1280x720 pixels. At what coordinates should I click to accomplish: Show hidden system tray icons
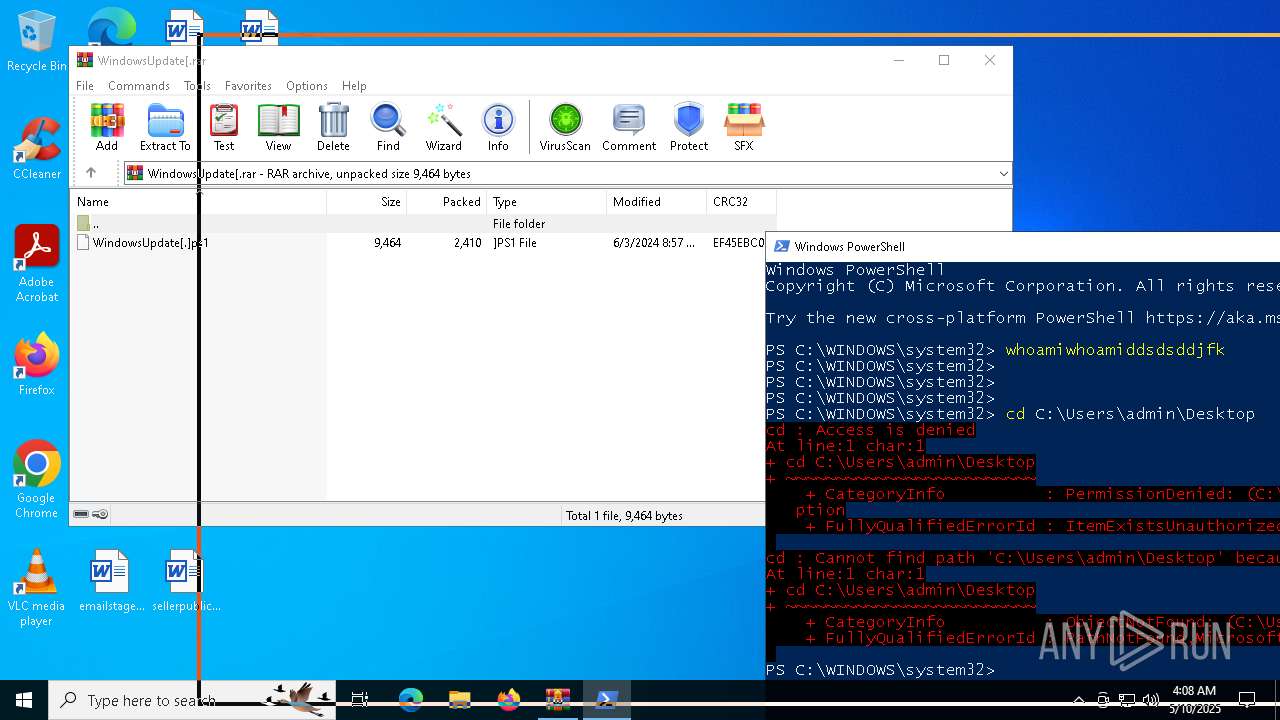pyautogui.click(x=1079, y=700)
